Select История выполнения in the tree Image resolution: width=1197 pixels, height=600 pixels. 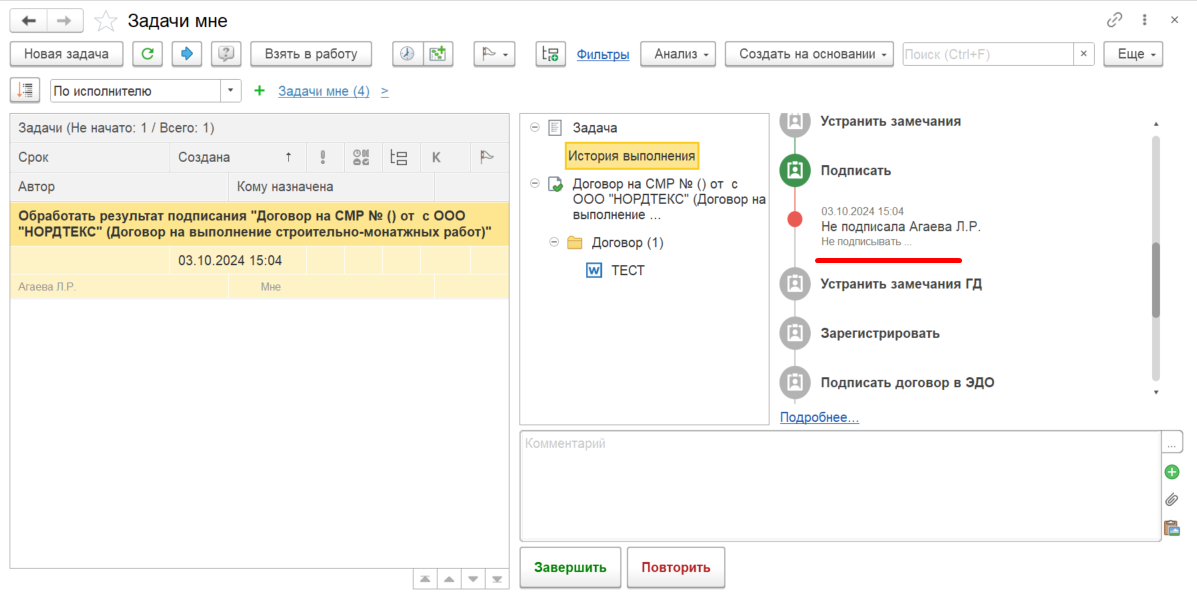coord(631,156)
